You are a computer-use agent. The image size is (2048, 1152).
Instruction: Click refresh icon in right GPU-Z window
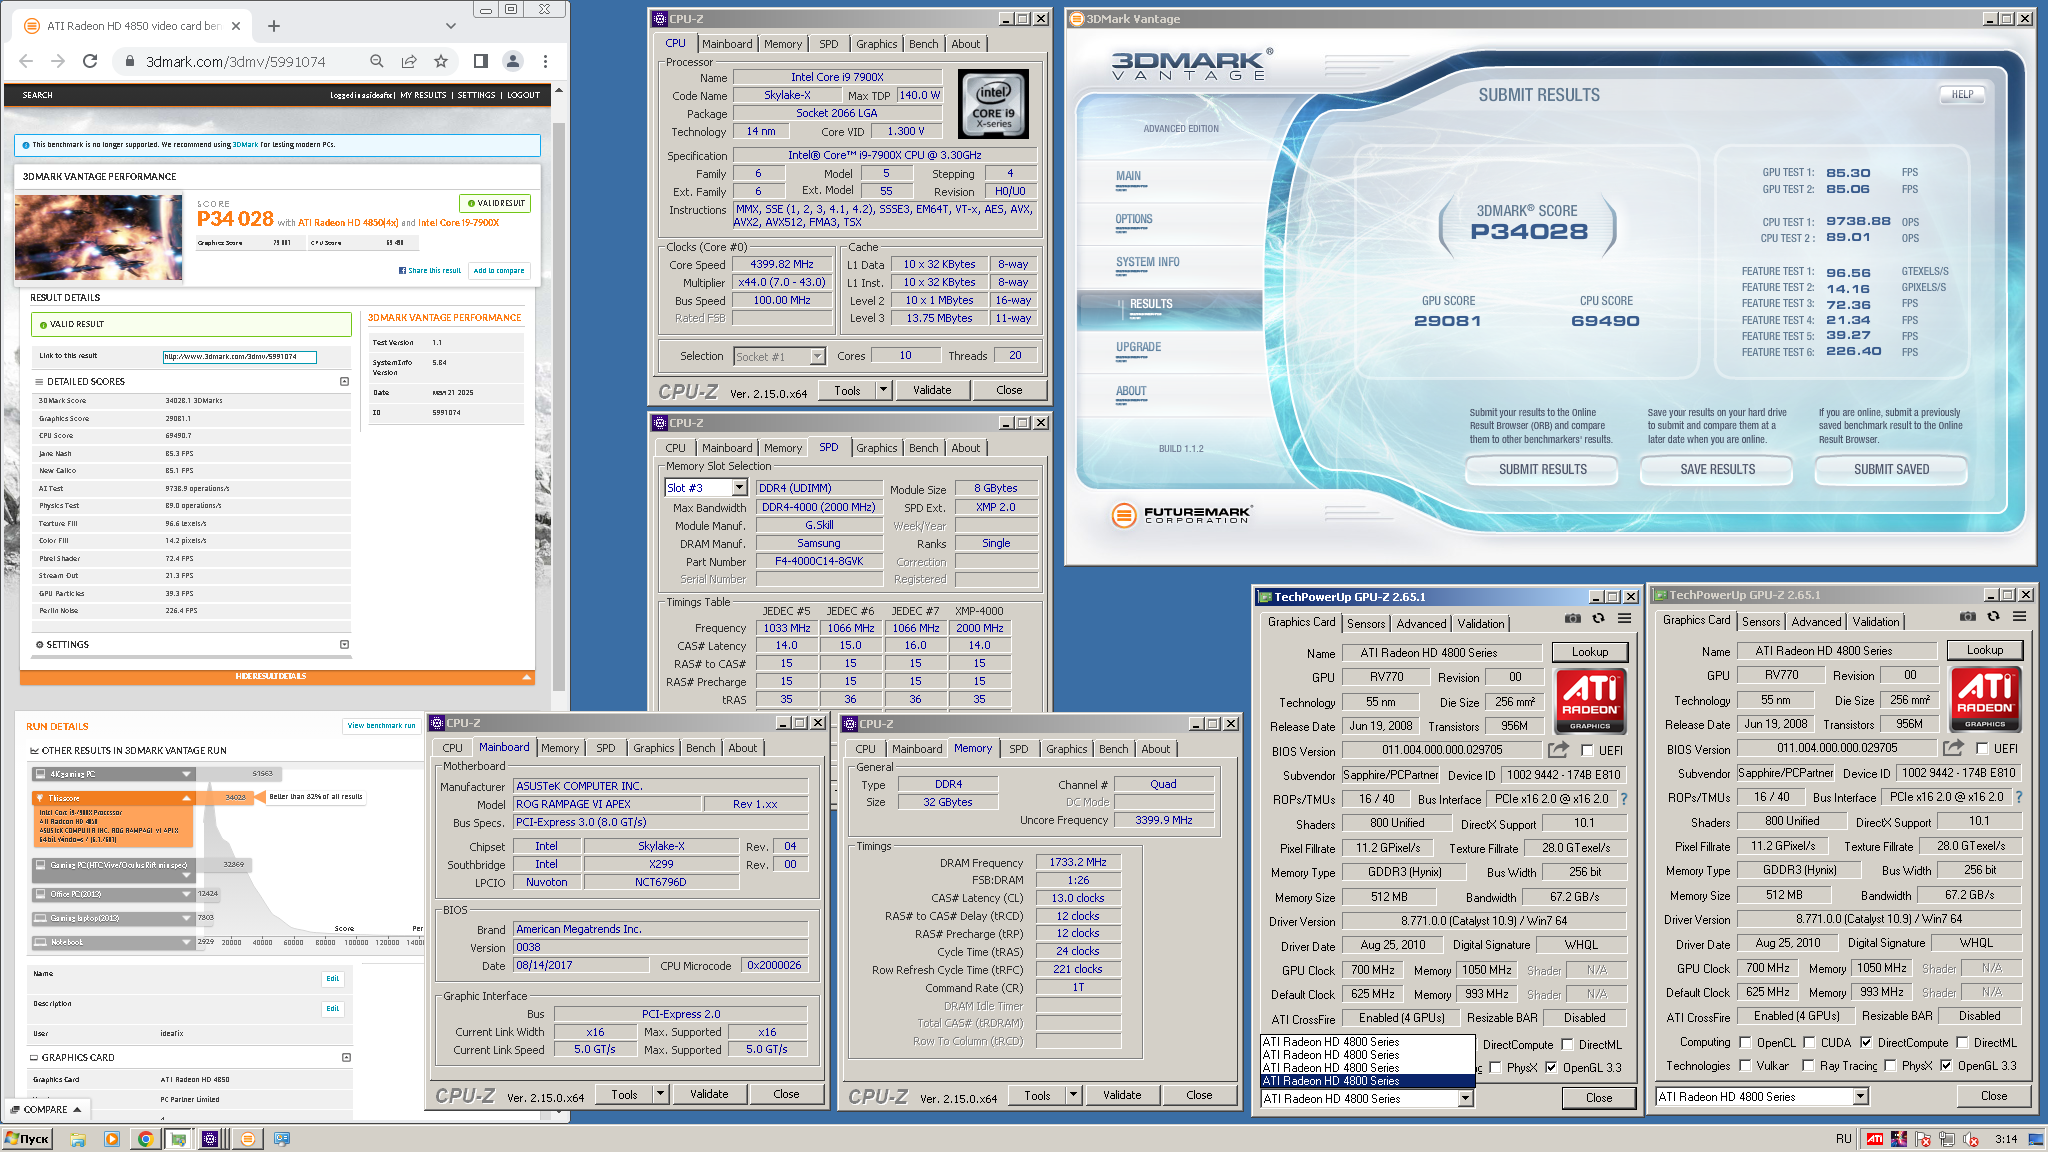tap(1993, 617)
